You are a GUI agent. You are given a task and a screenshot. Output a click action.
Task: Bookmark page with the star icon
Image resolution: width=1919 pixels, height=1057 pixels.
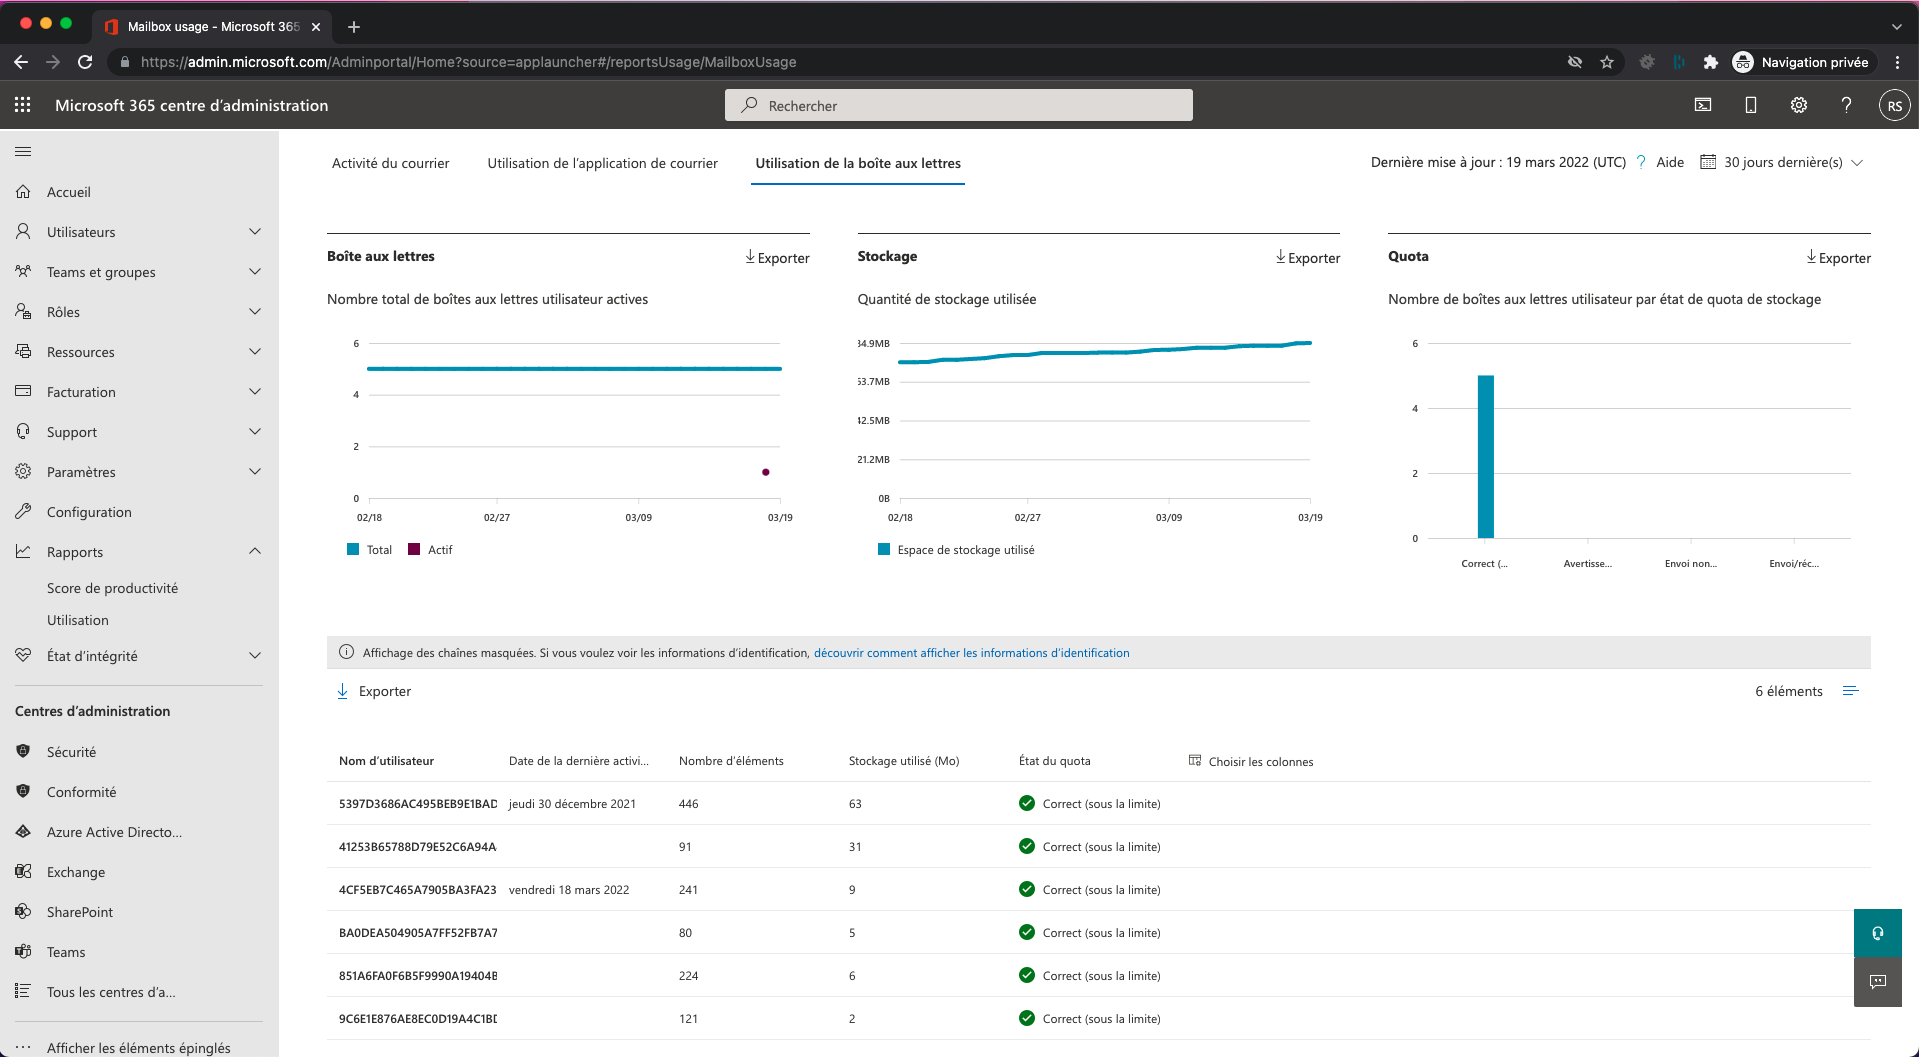1607,62
